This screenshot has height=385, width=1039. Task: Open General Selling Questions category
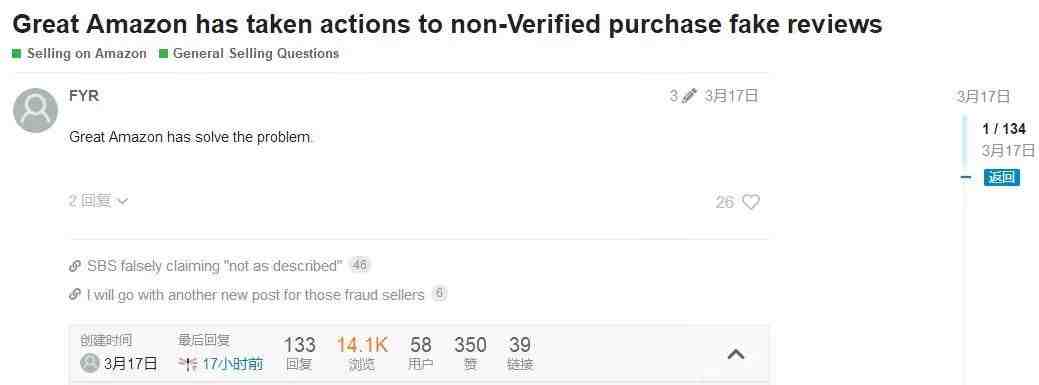[256, 54]
